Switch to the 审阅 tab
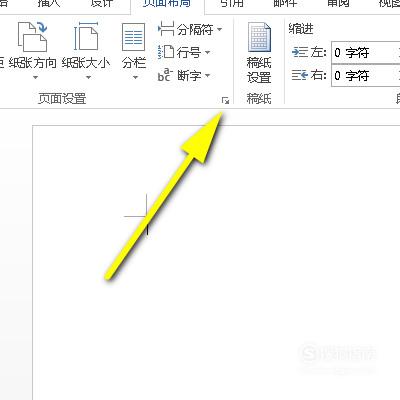400x400 pixels. click(x=338, y=4)
